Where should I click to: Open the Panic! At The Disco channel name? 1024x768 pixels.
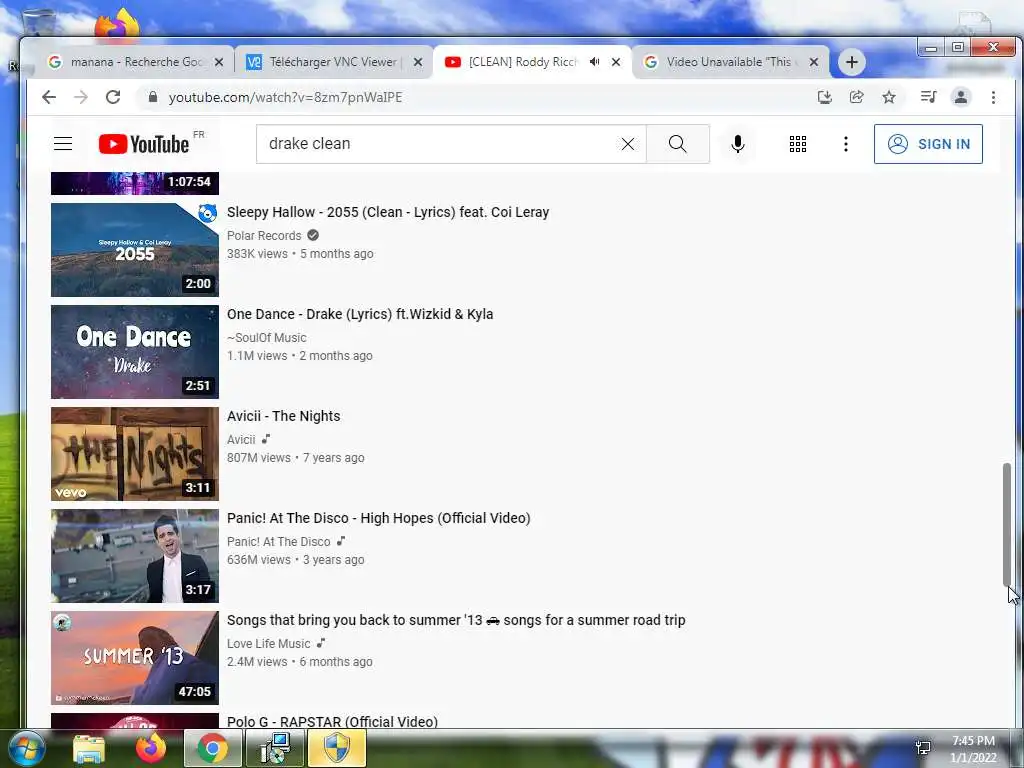click(279, 541)
